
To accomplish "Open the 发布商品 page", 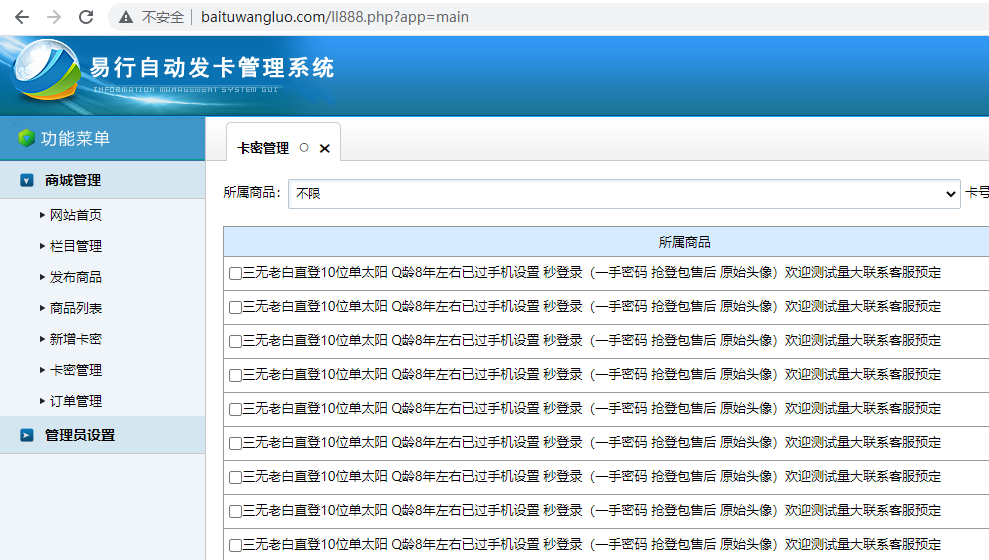I will pos(76,277).
